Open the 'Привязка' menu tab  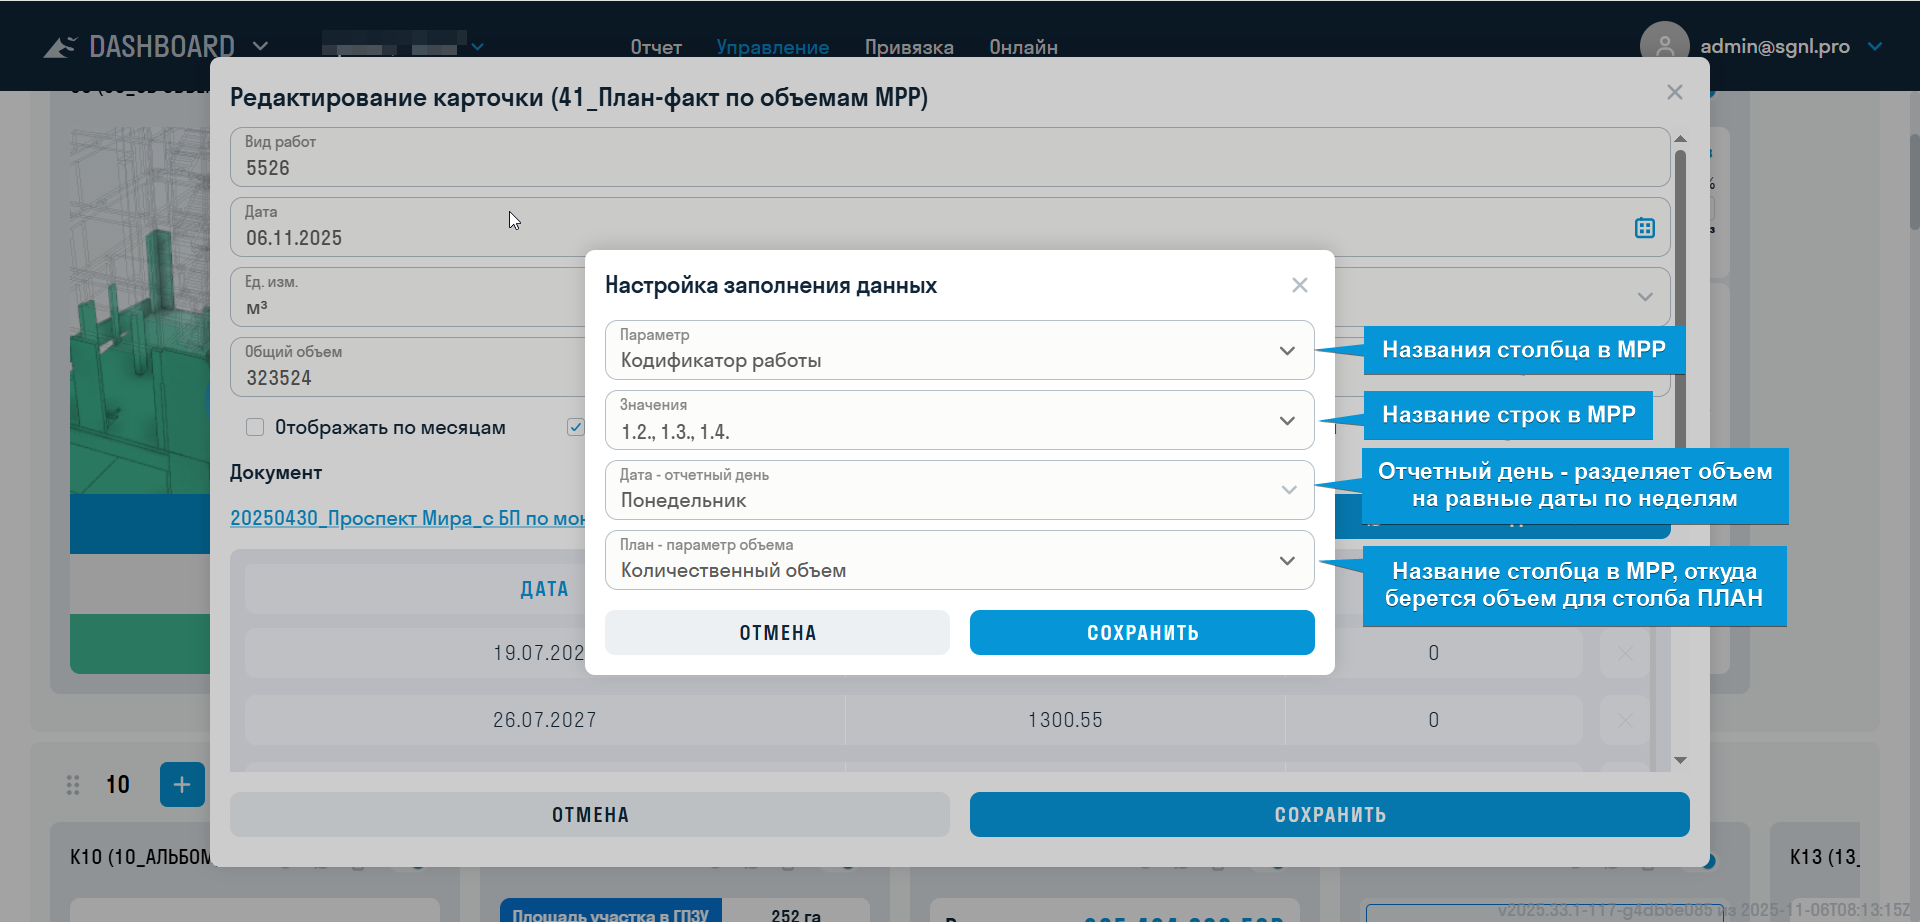click(908, 47)
